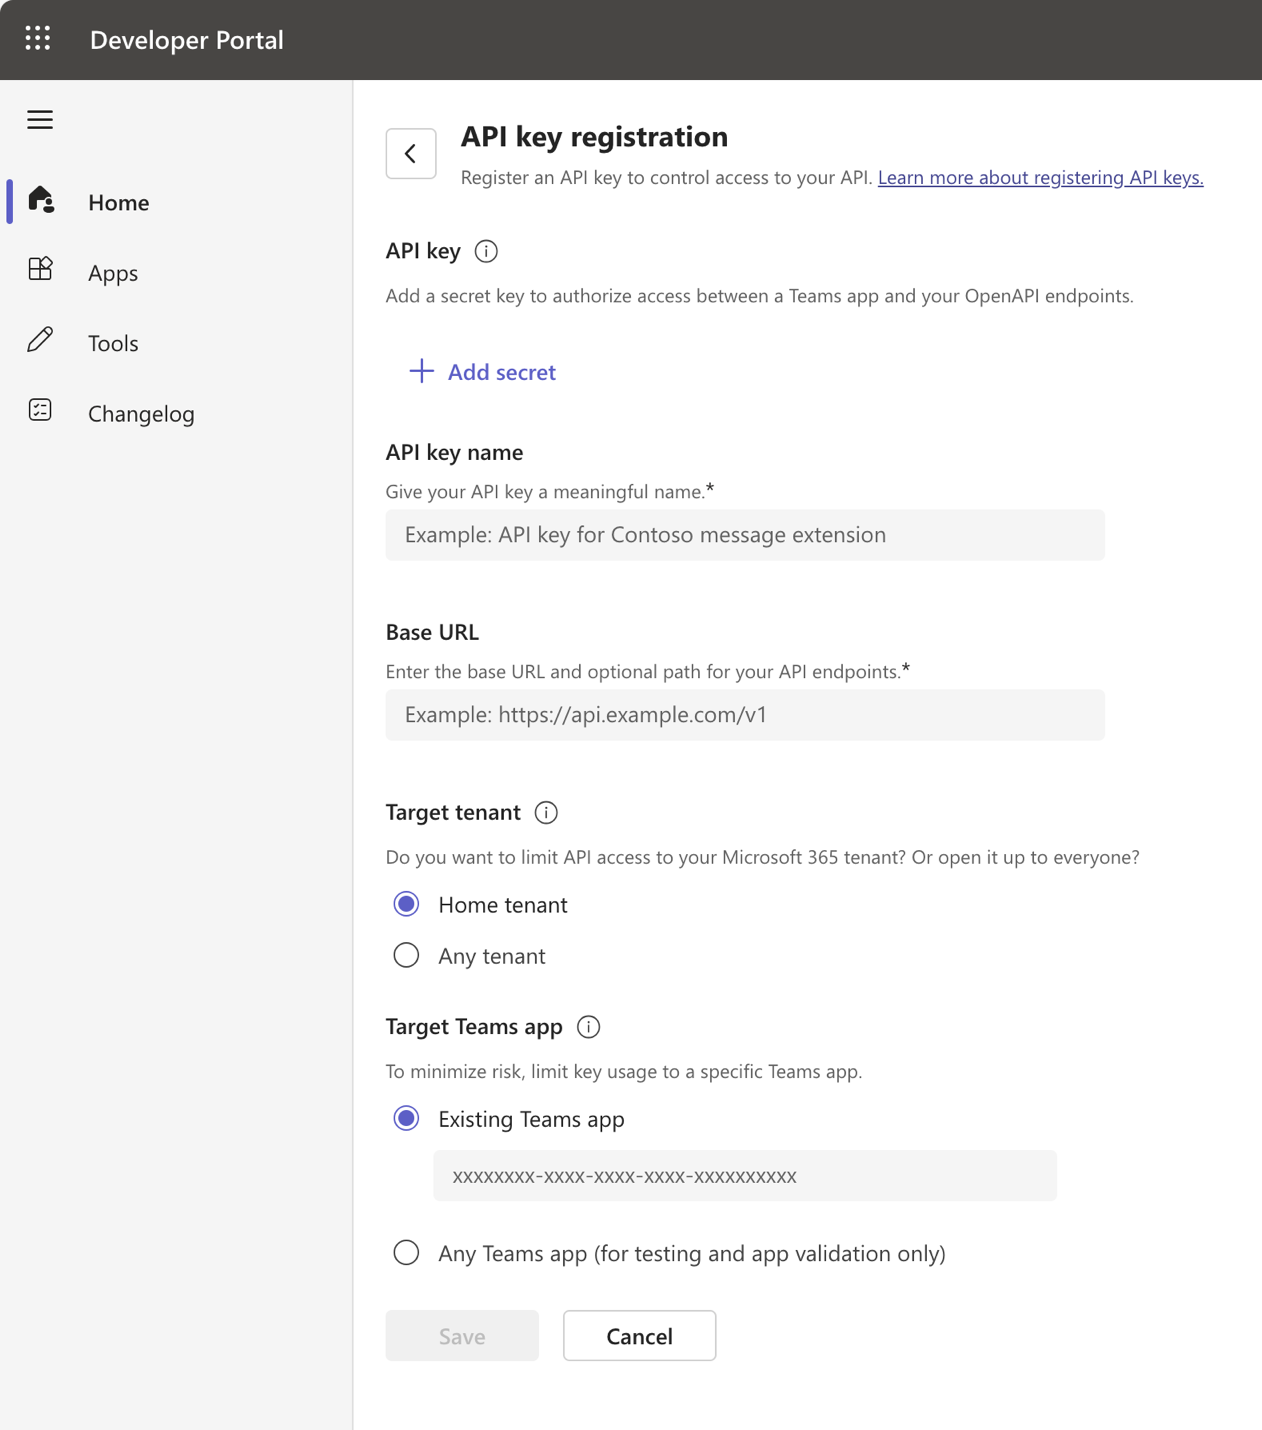Click the Home house icon

coord(41,200)
